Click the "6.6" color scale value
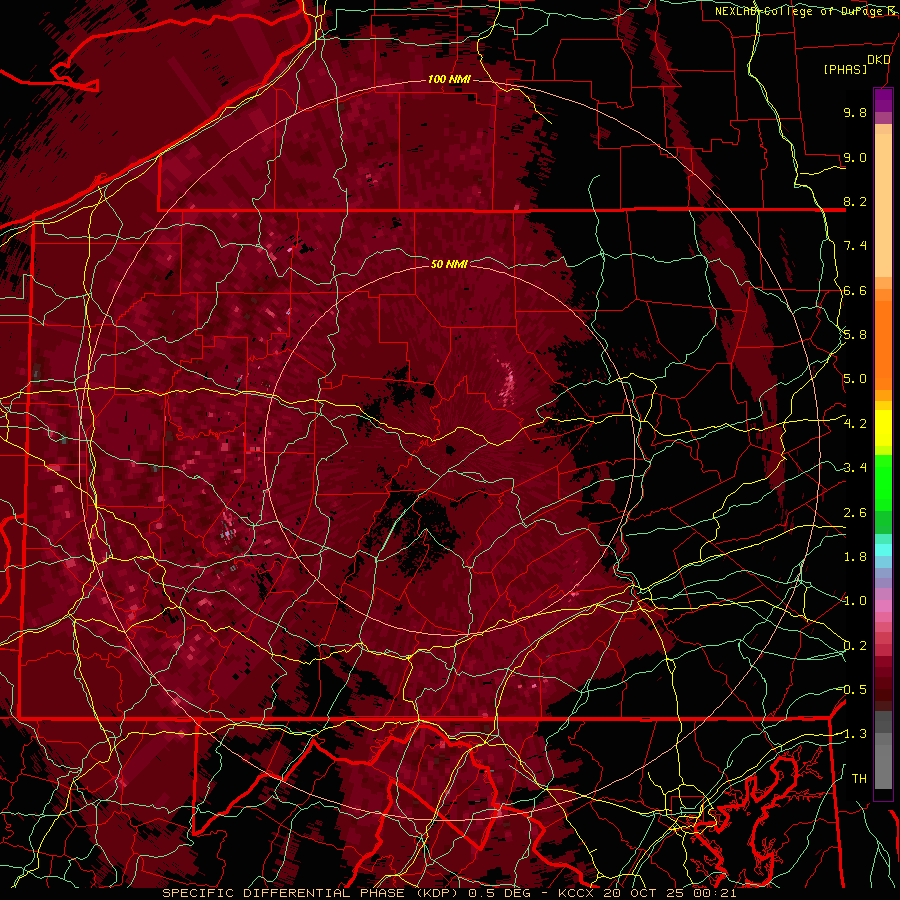The image size is (900, 900). tap(855, 290)
